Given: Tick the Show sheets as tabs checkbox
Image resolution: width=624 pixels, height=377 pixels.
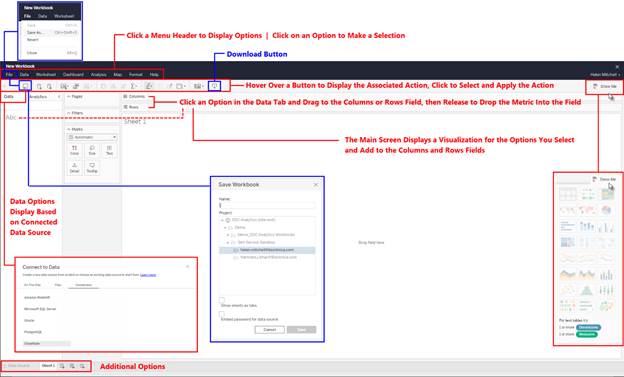Looking at the screenshot, I should [222, 300].
